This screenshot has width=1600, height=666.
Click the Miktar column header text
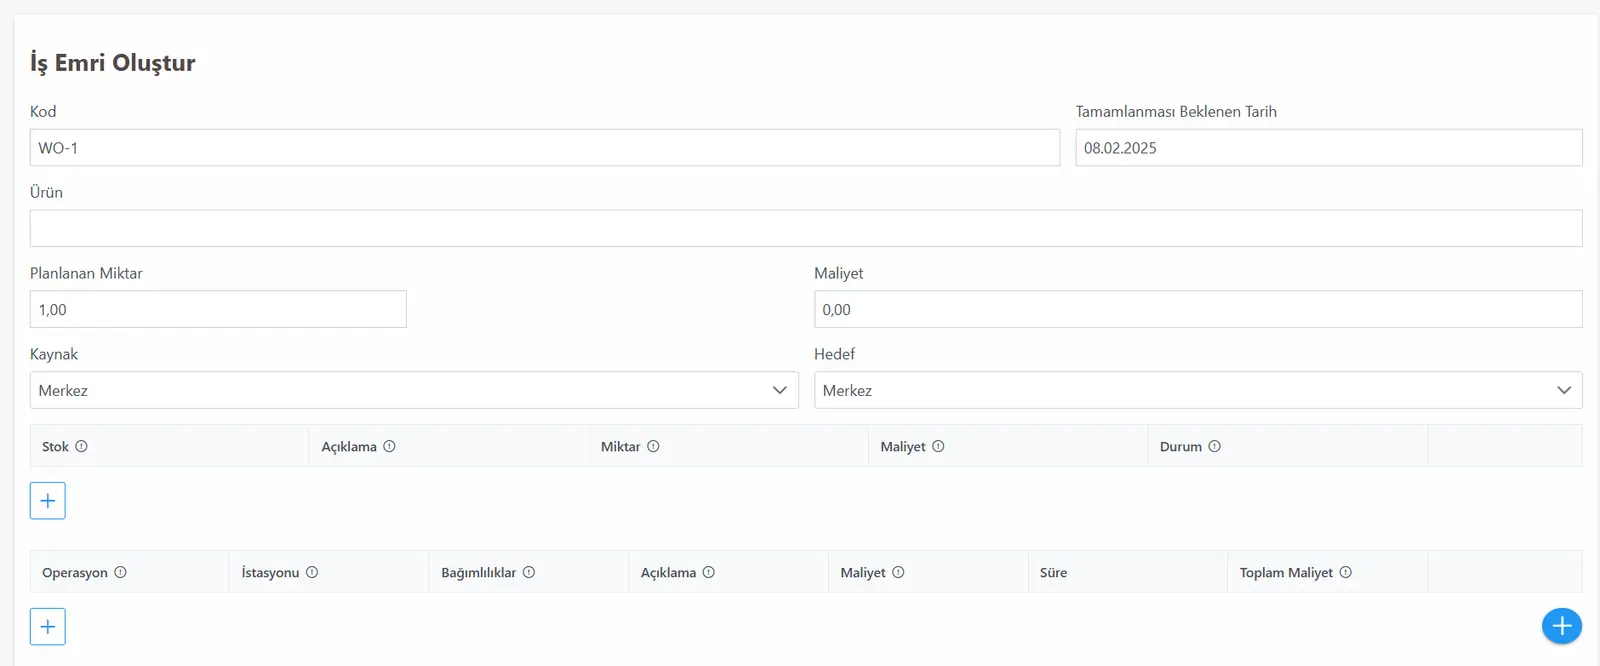620,447
